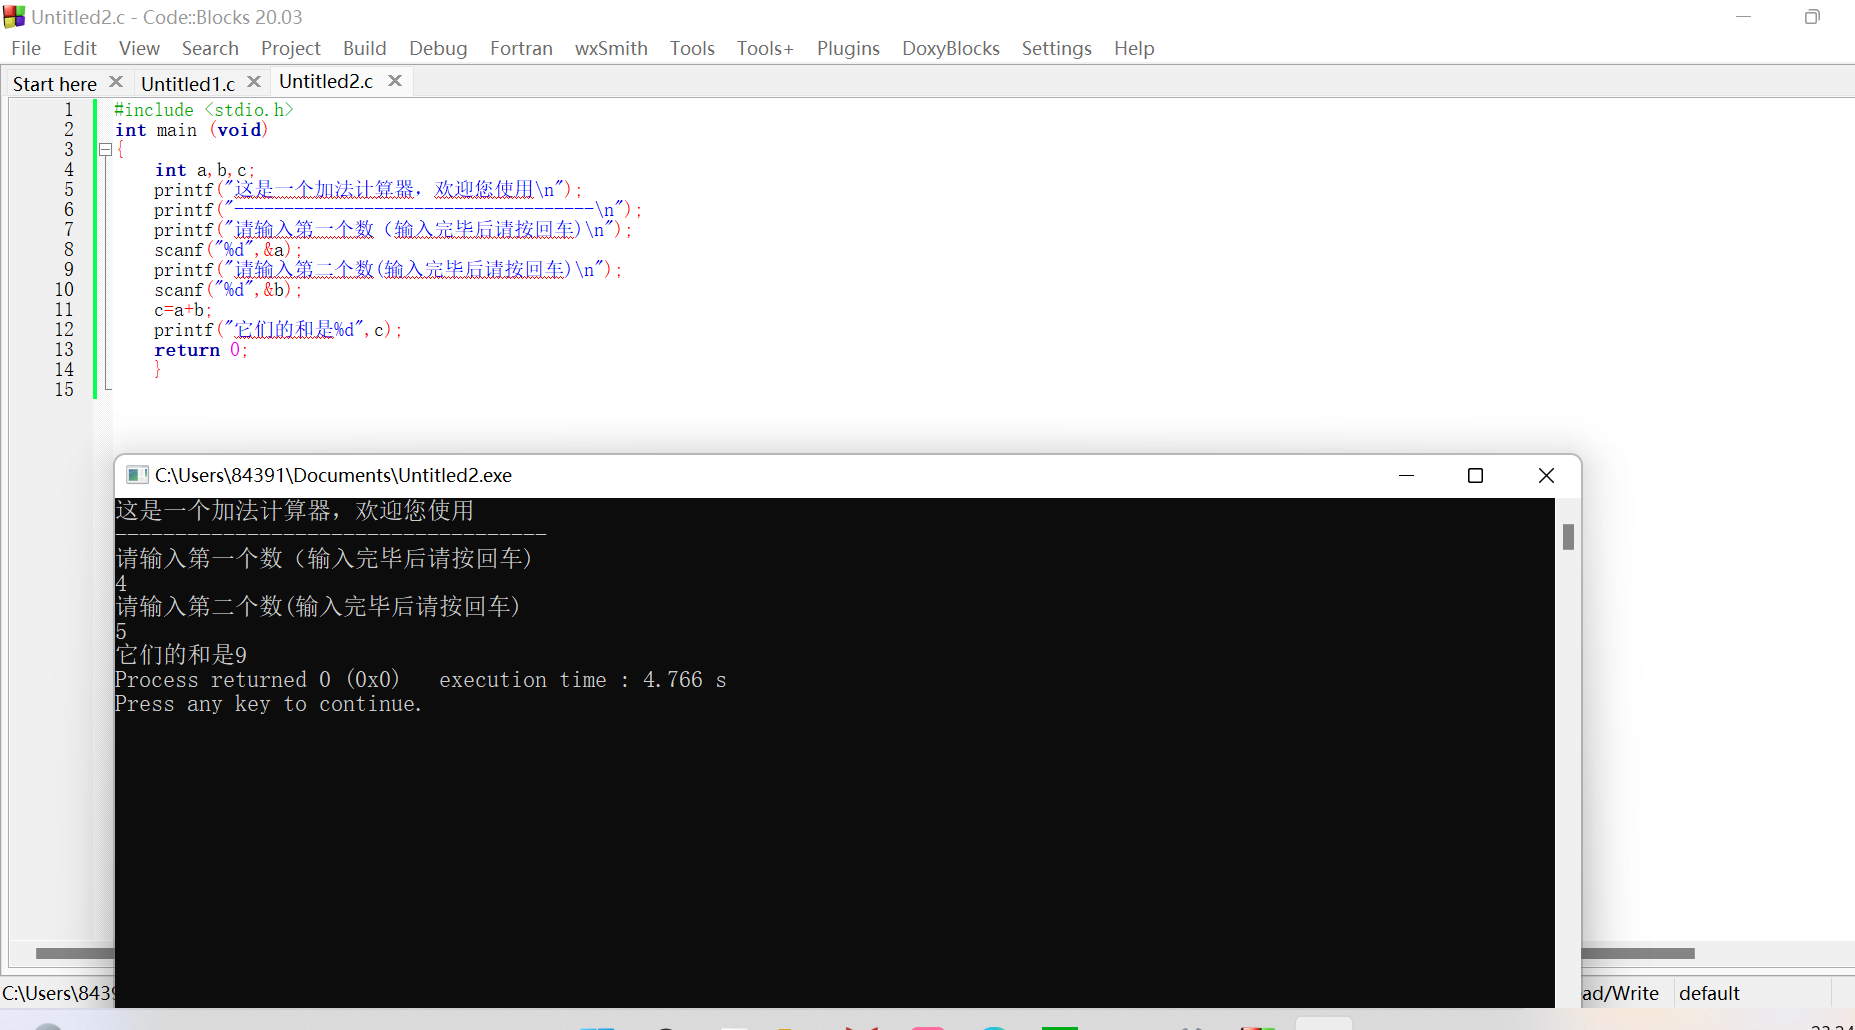This screenshot has height=1030, width=1855.
Task: Click the file path in status bar
Action: pos(58,993)
